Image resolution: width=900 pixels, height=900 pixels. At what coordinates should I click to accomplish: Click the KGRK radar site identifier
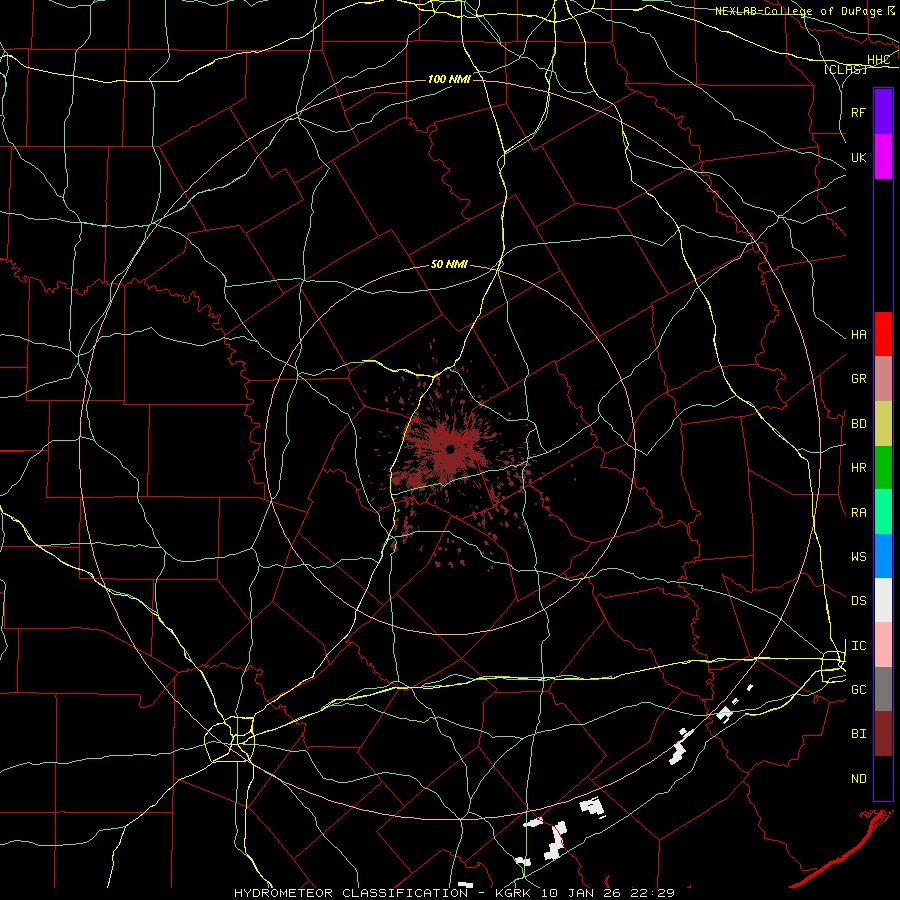pyautogui.click(x=515, y=893)
